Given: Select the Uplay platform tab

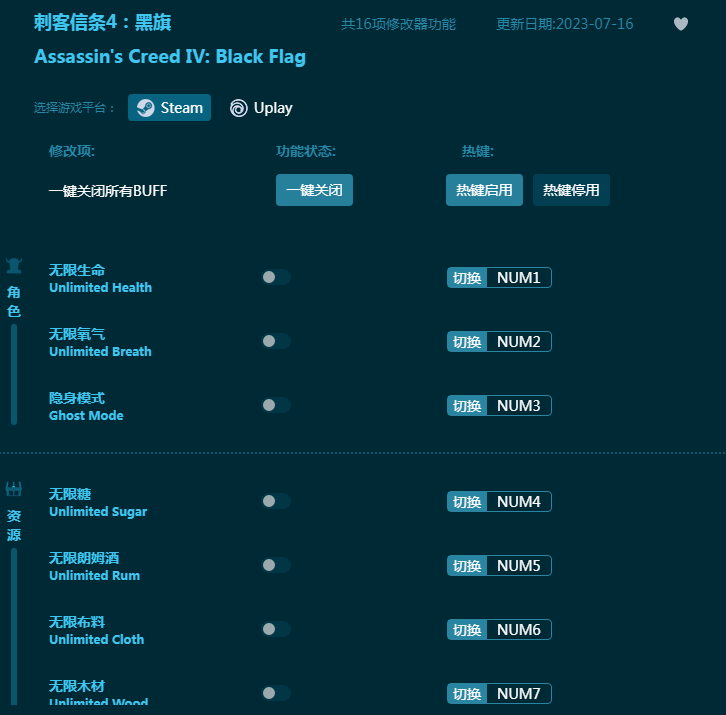Looking at the screenshot, I should (x=262, y=108).
